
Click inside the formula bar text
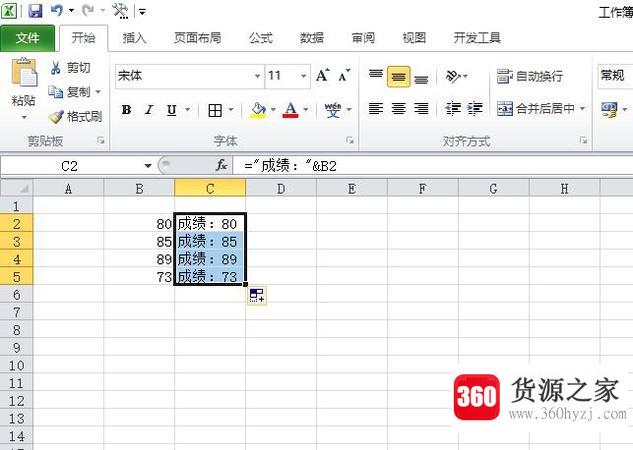(291, 165)
